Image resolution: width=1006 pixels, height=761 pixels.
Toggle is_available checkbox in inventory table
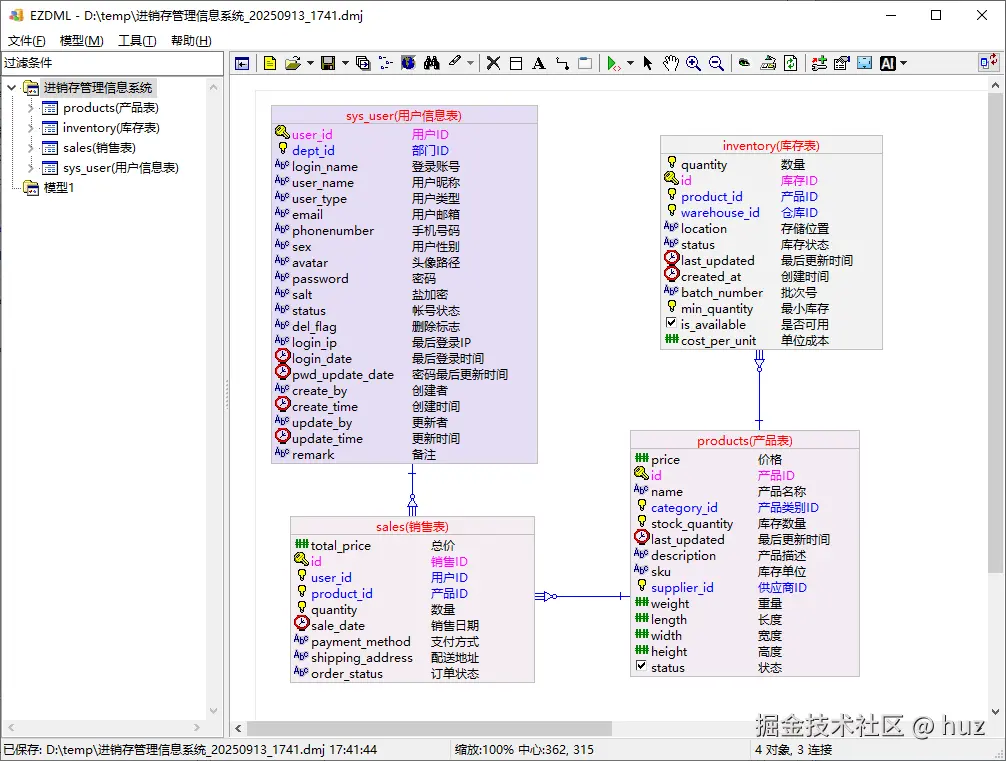(671, 323)
